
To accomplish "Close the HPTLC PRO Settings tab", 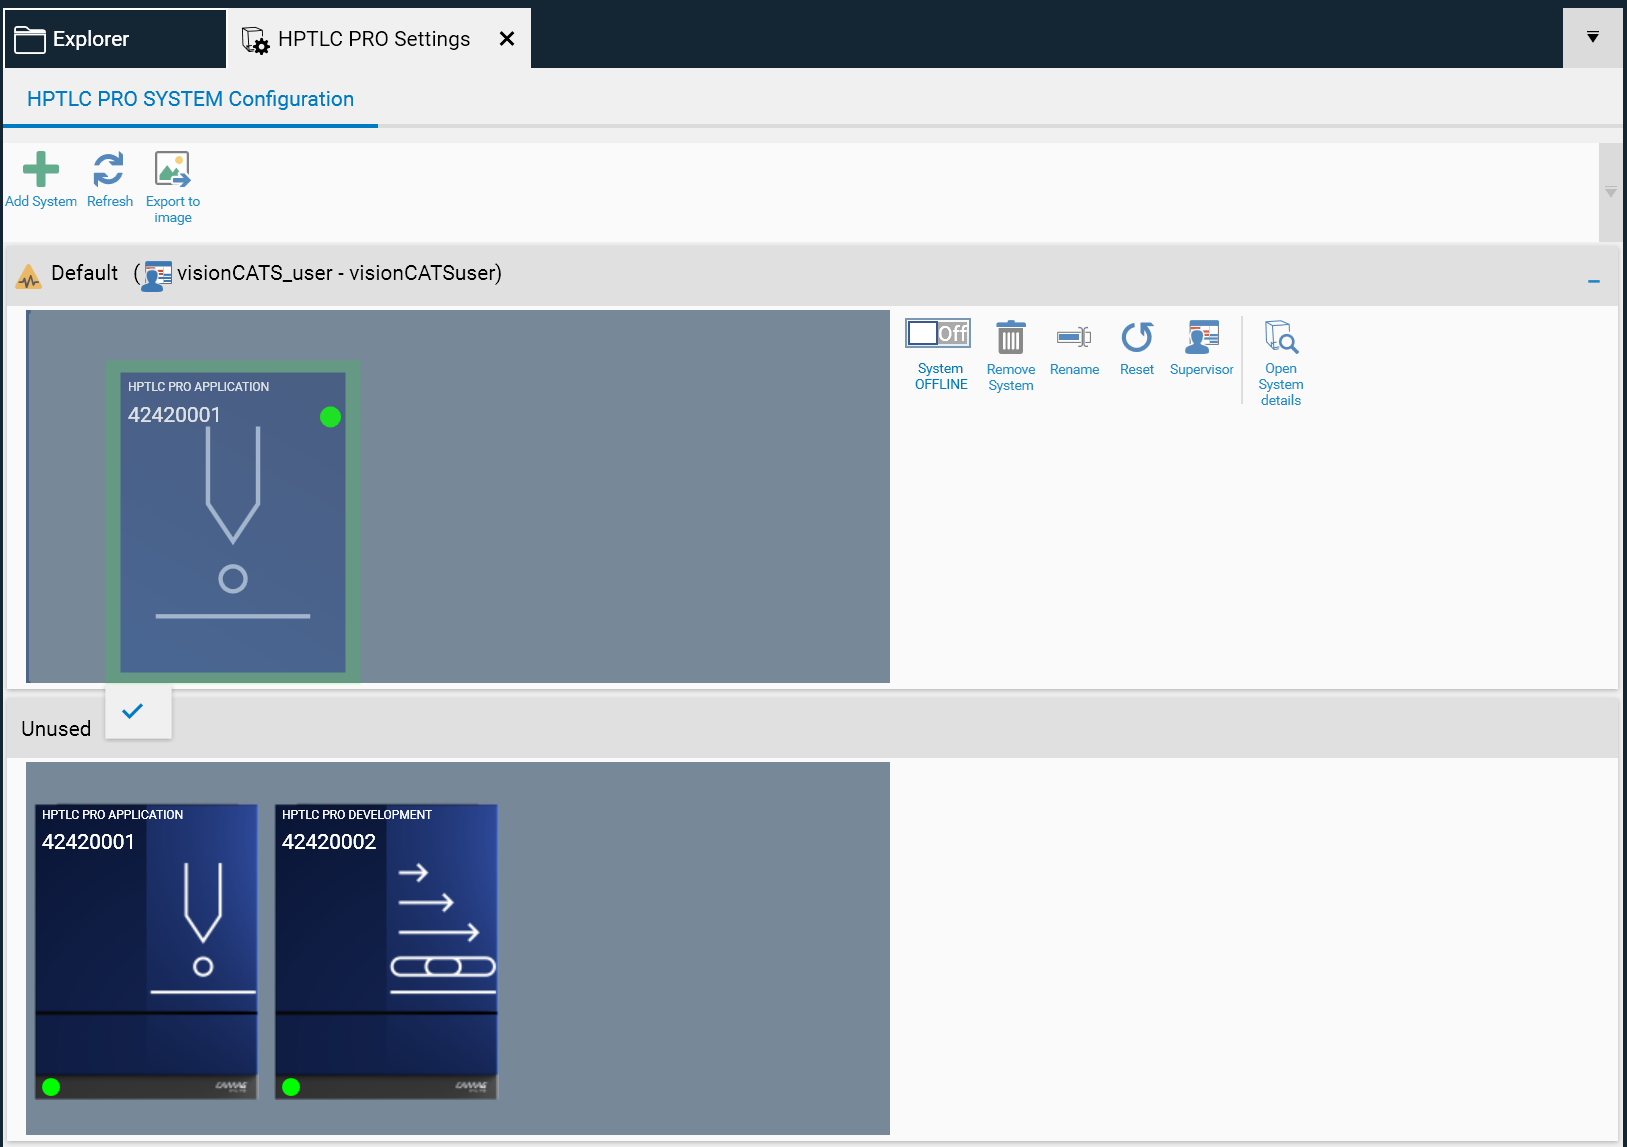I will (x=507, y=39).
